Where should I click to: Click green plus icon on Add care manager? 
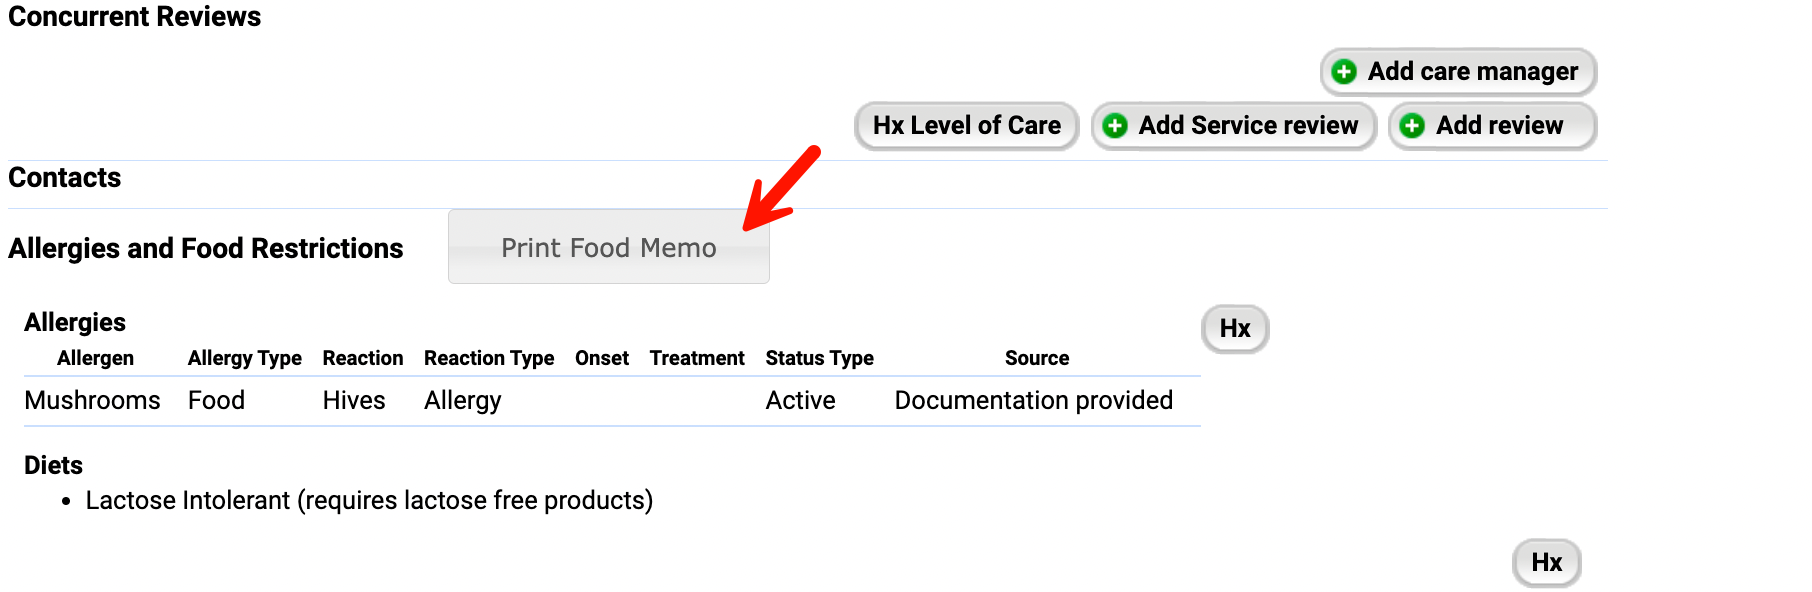(x=1345, y=72)
